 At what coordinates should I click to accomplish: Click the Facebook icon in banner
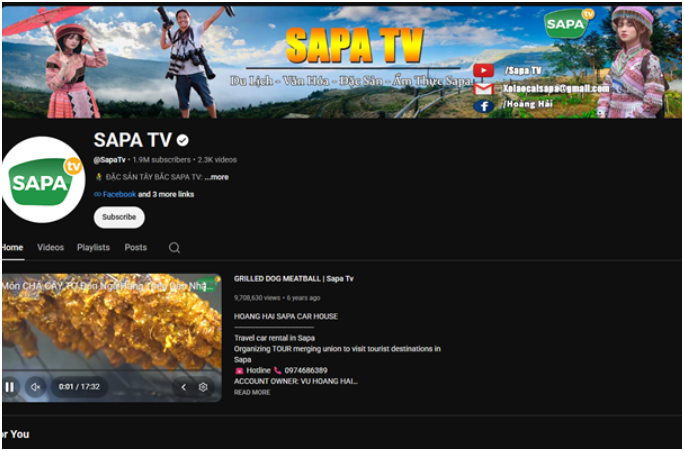(x=483, y=106)
